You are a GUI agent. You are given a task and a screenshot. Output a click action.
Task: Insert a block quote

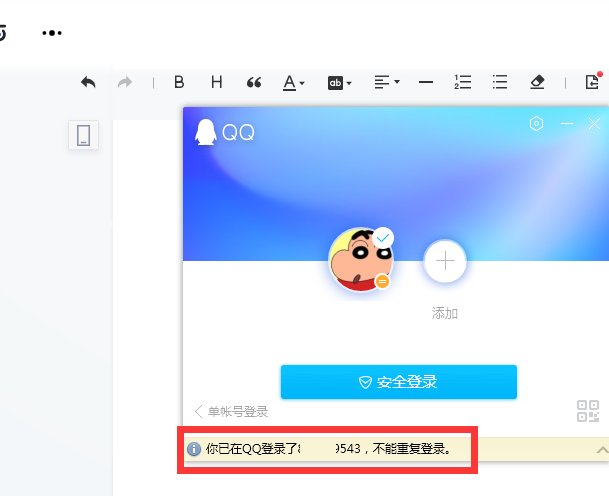(254, 82)
